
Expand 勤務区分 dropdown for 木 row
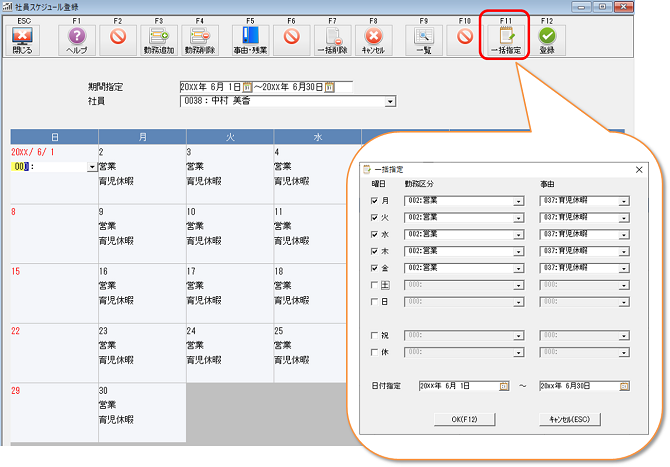click(x=518, y=252)
